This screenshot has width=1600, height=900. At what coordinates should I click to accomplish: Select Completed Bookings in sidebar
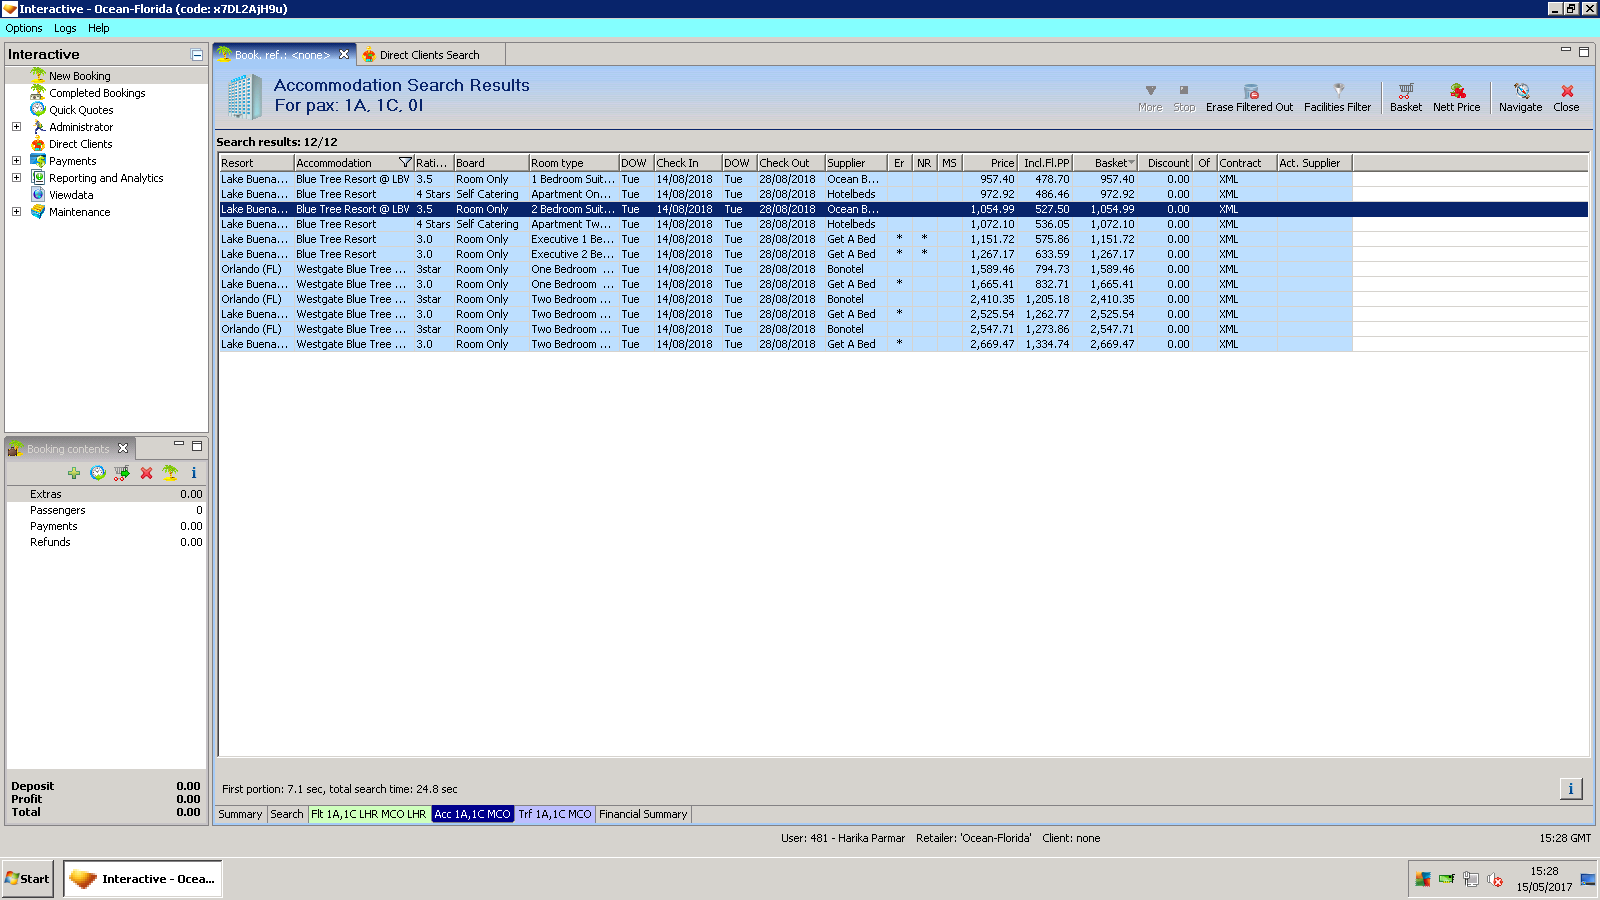coord(97,93)
